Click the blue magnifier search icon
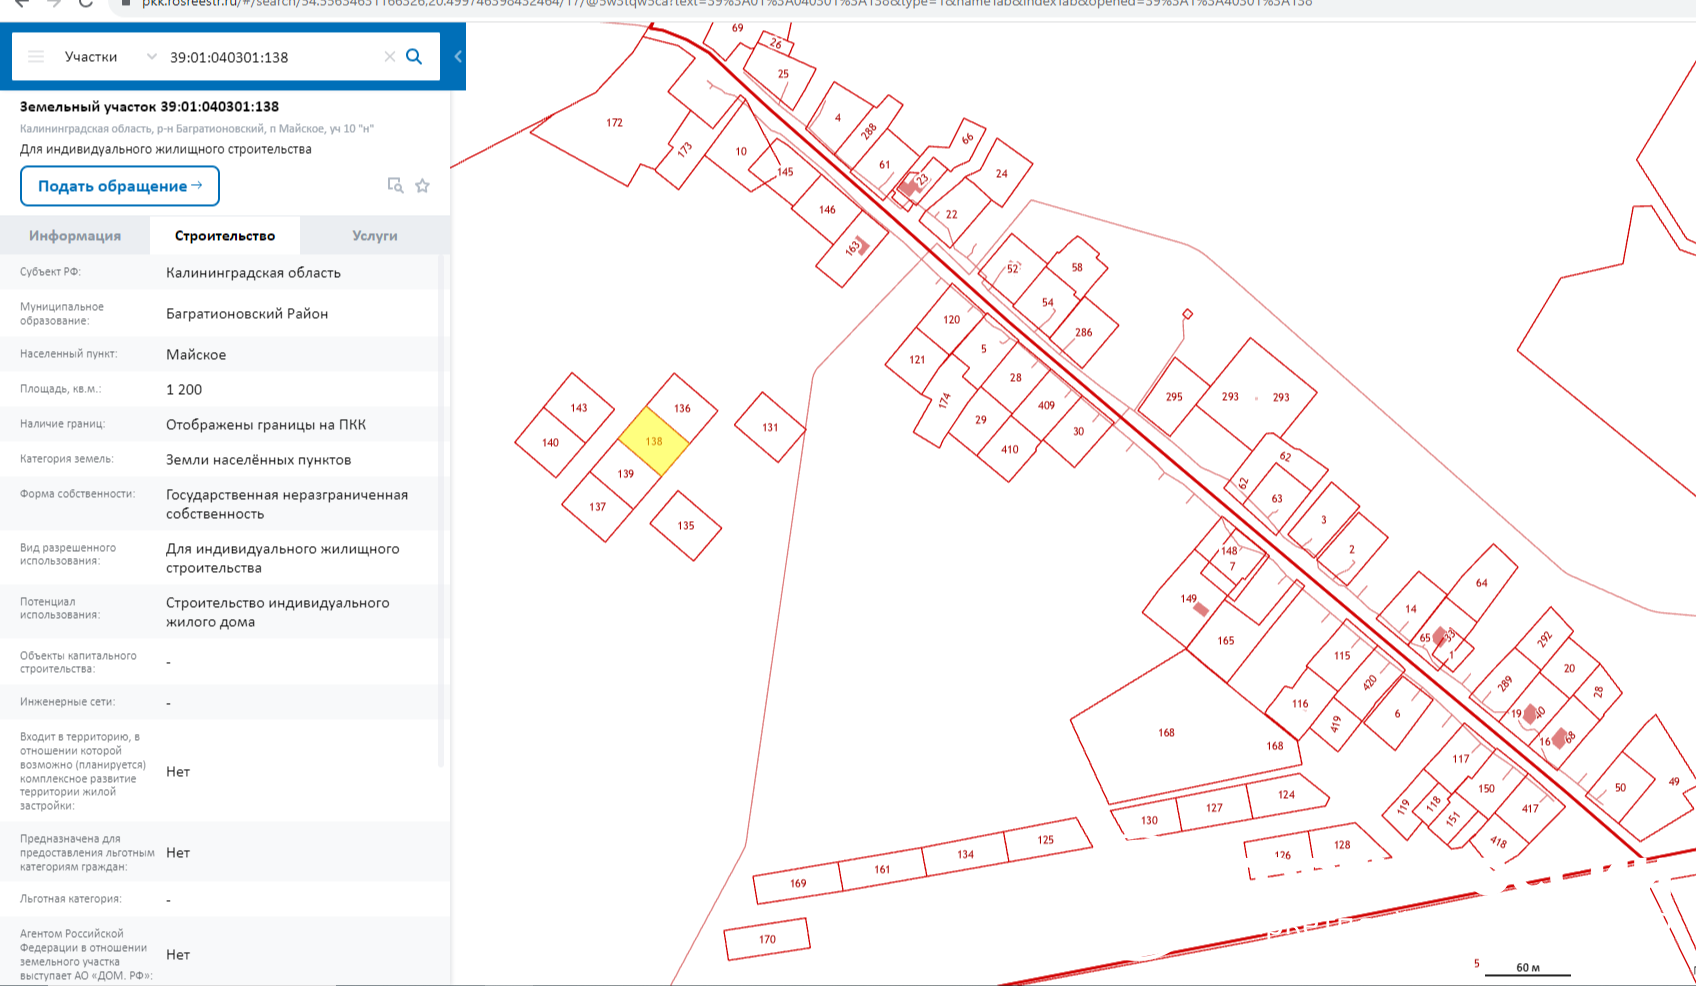 coord(414,57)
